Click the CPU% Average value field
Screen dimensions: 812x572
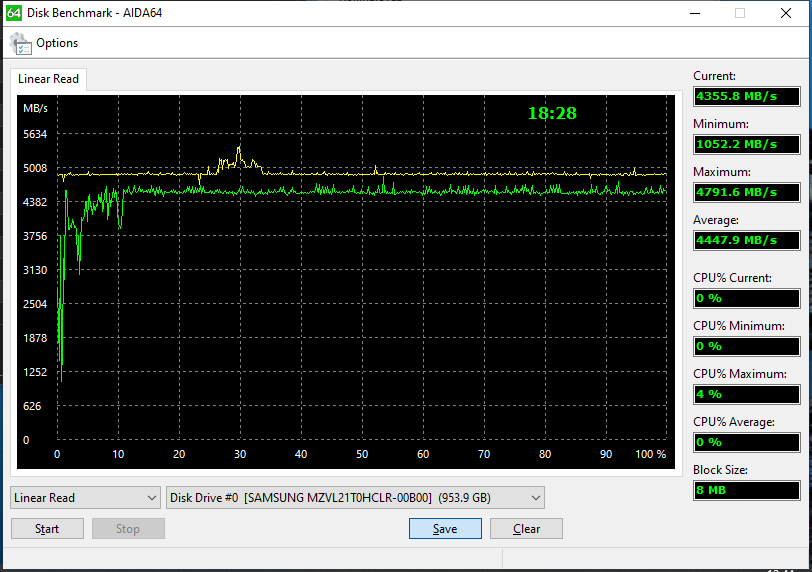[x=747, y=443]
